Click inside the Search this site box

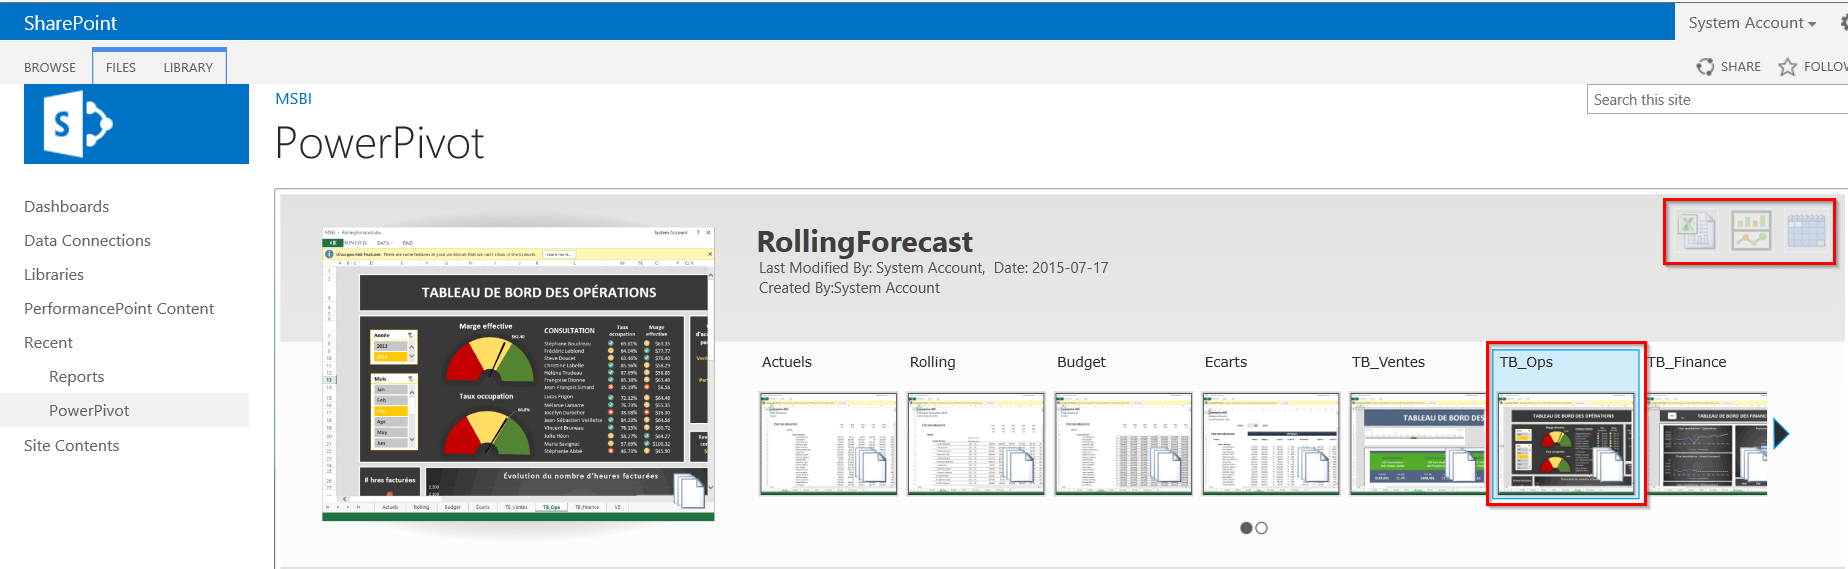click(1715, 100)
